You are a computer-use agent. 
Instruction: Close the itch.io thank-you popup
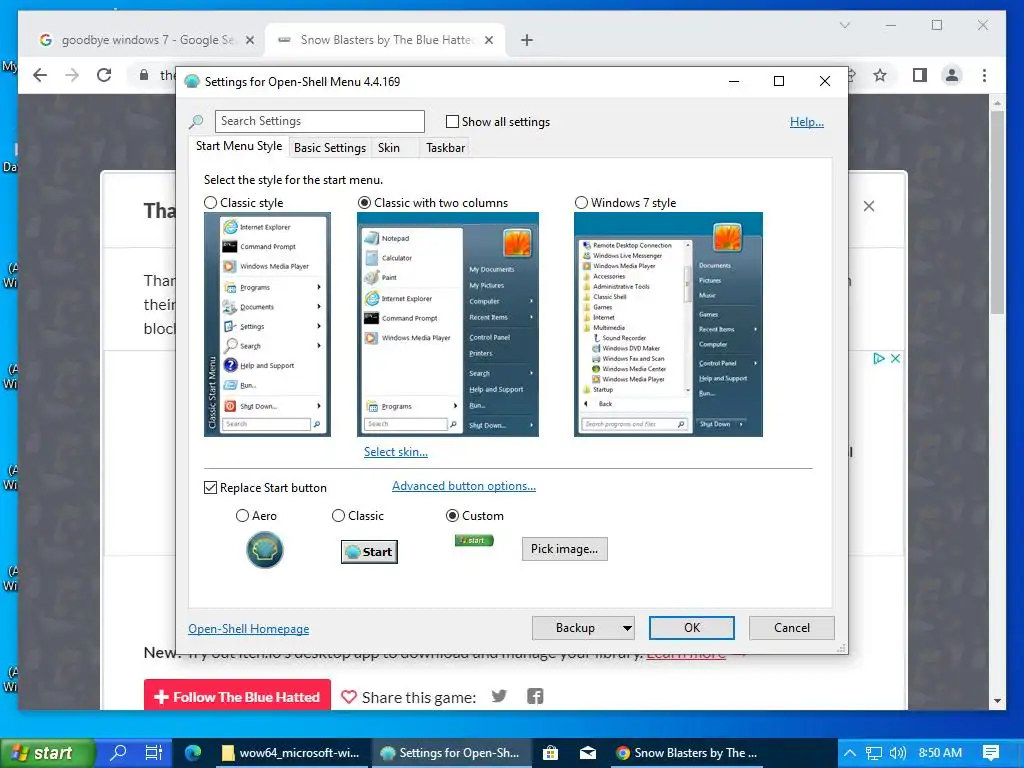point(869,206)
